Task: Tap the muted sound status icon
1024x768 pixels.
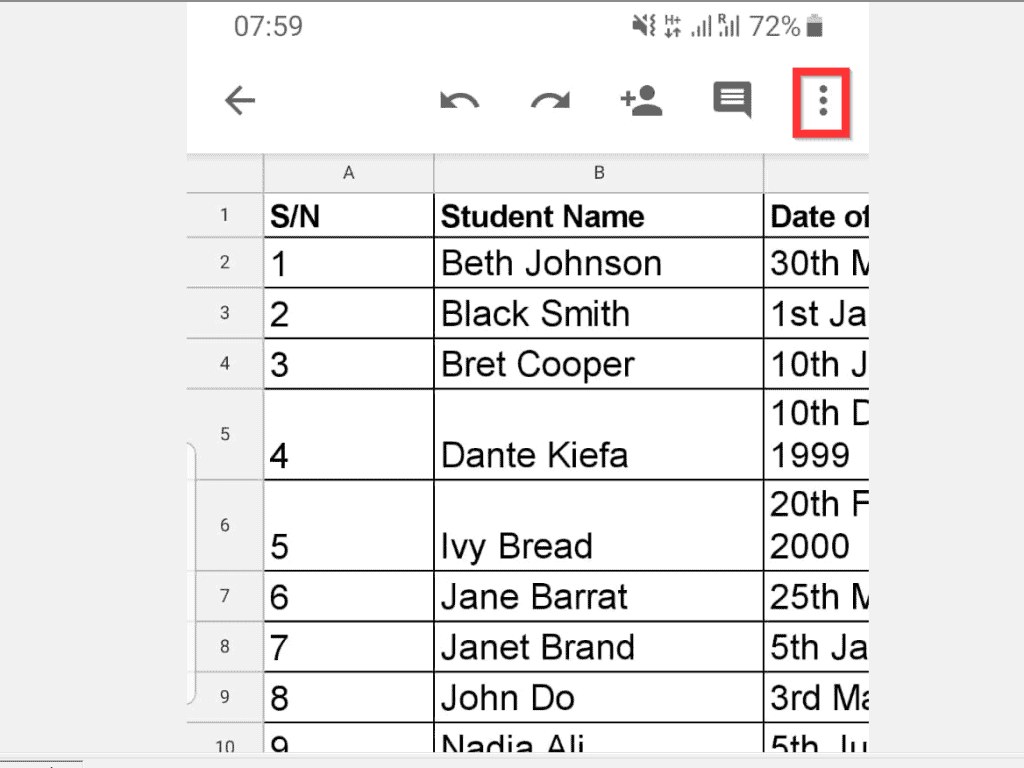Action: coord(644,26)
